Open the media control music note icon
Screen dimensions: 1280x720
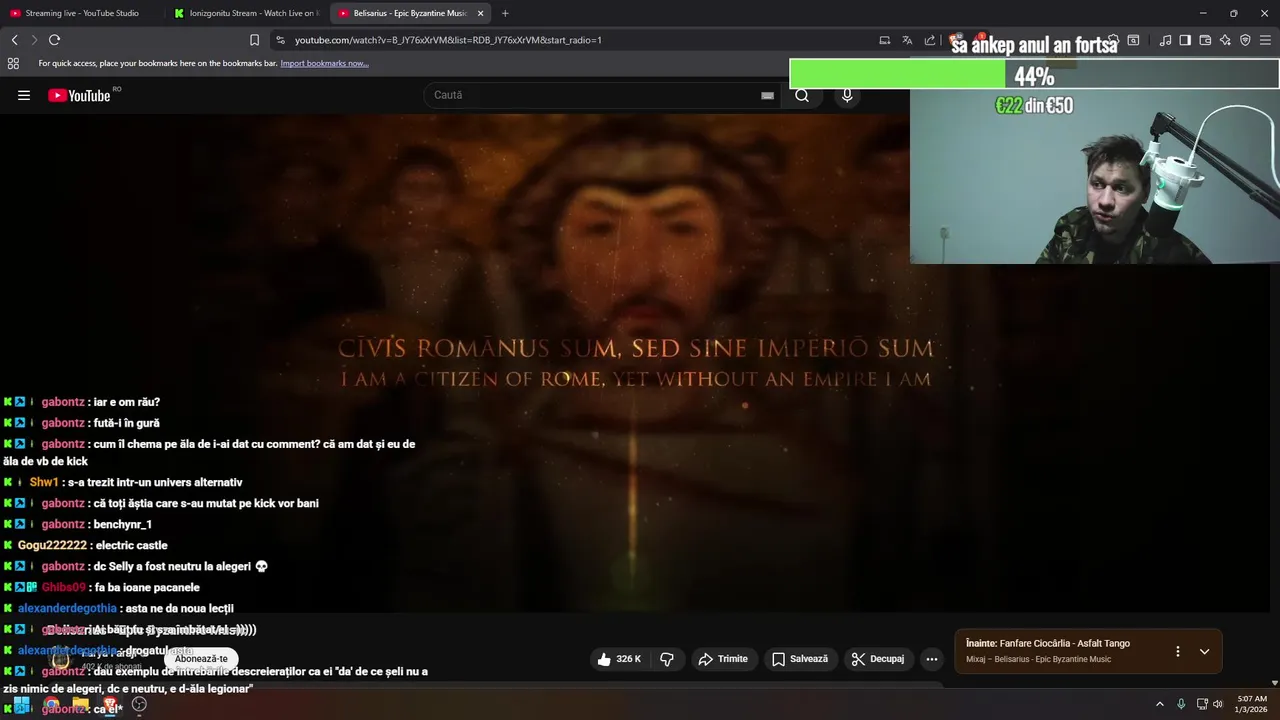point(1165,40)
